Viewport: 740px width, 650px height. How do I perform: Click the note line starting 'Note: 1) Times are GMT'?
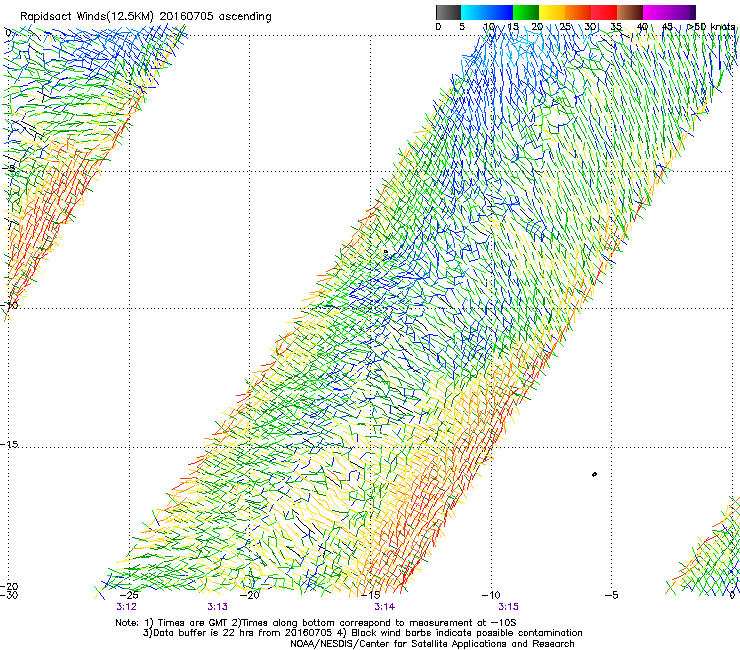[316, 623]
